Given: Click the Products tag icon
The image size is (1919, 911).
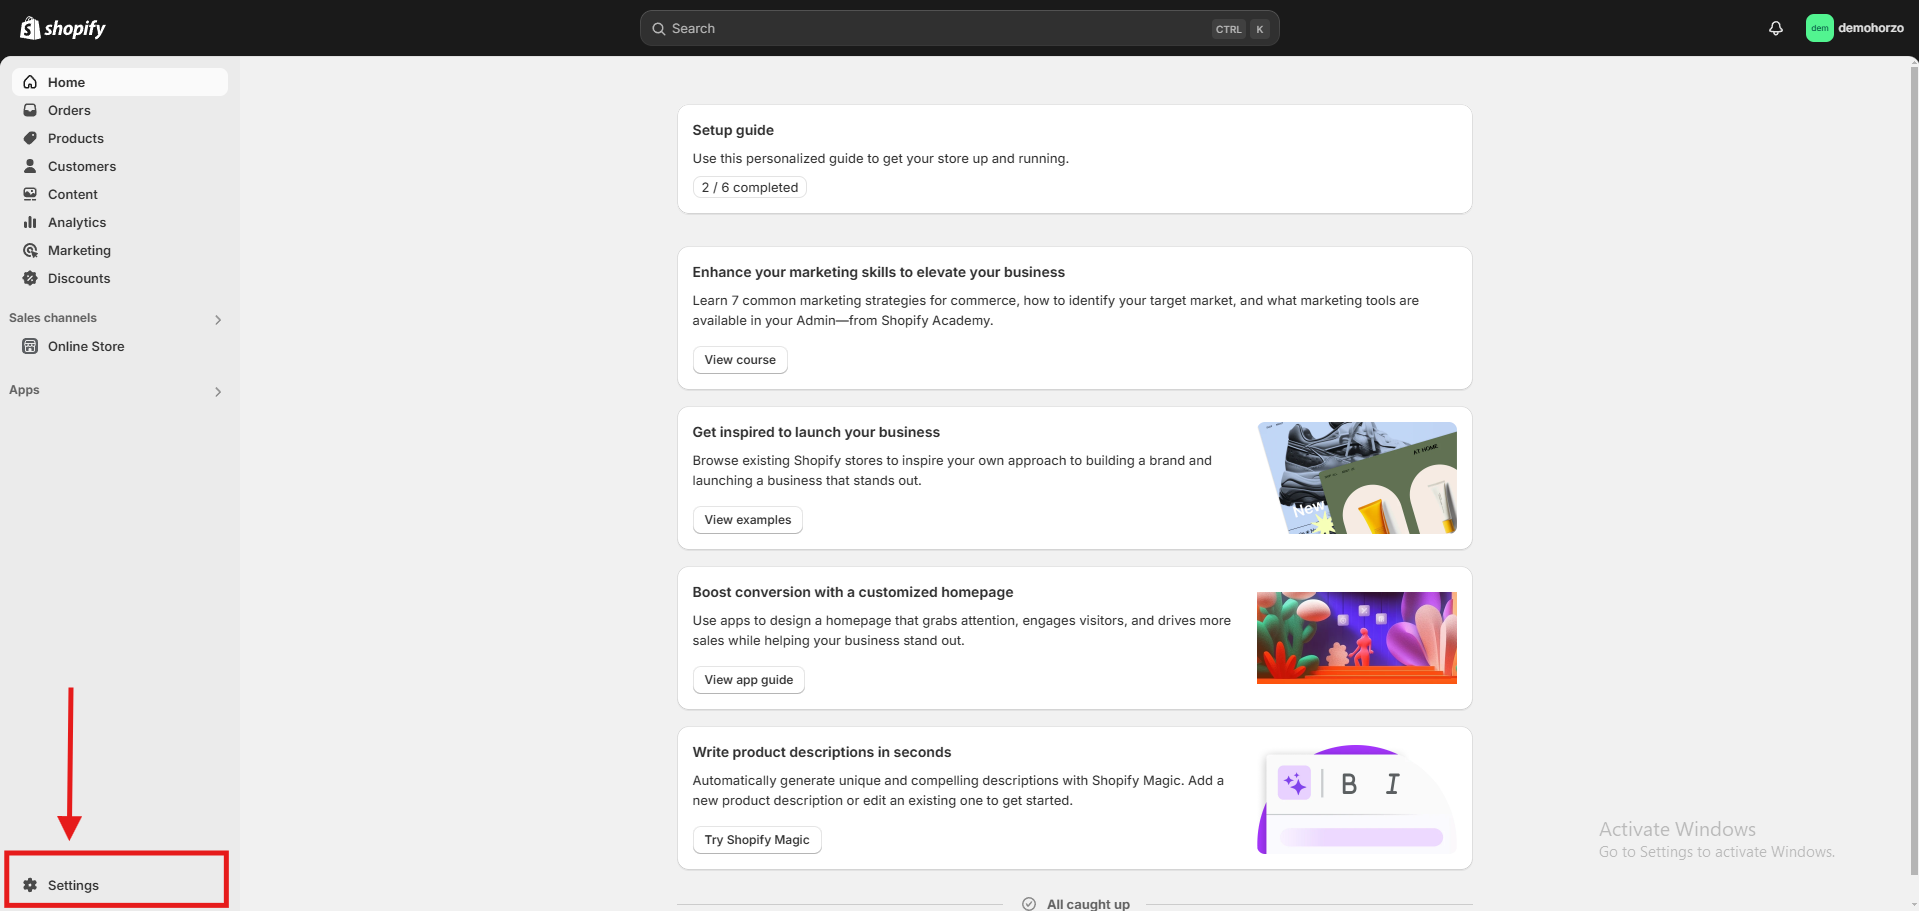Looking at the screenshot, I should coord(30,138).
